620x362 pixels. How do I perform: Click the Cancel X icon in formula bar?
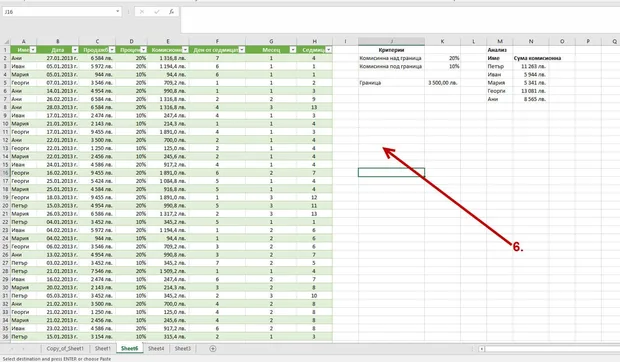(x=142, y=12)
